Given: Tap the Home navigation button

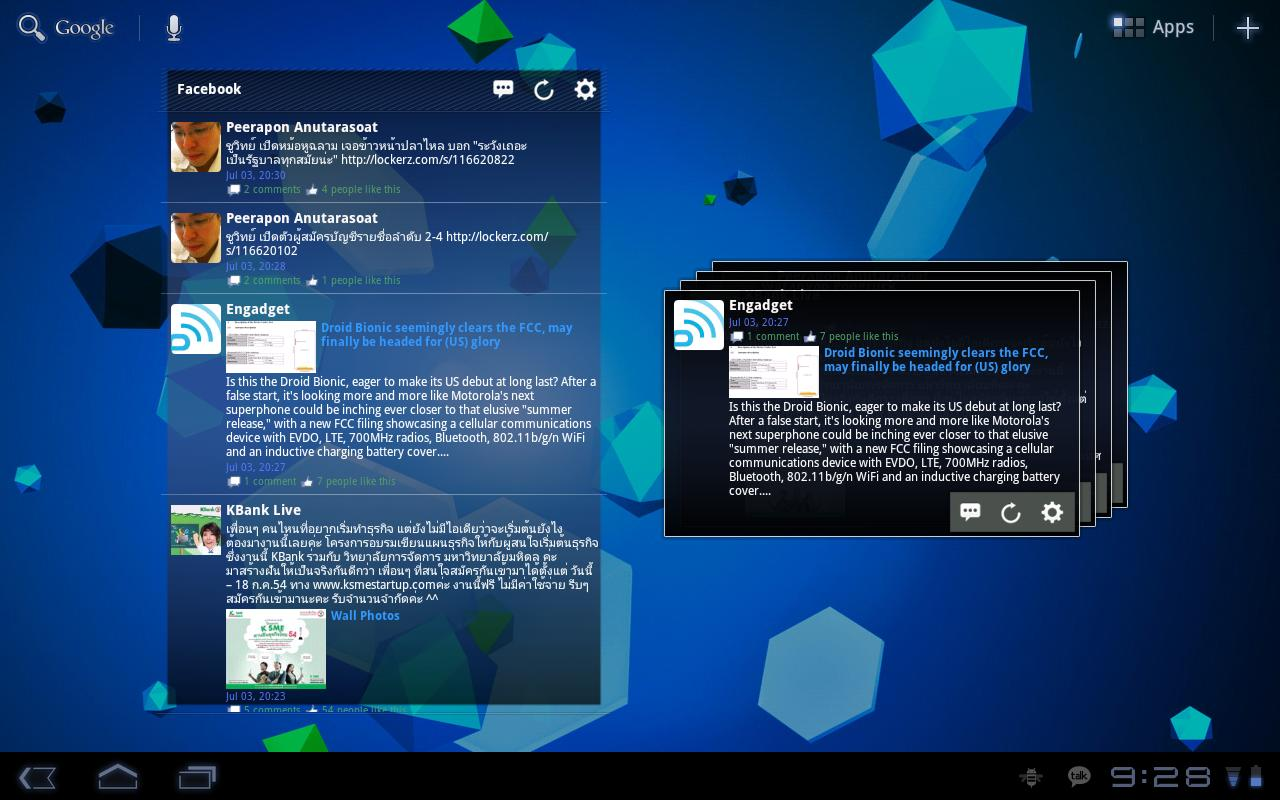Looking at the screenshot, I should pyautogui.click(x=117, y=777).
